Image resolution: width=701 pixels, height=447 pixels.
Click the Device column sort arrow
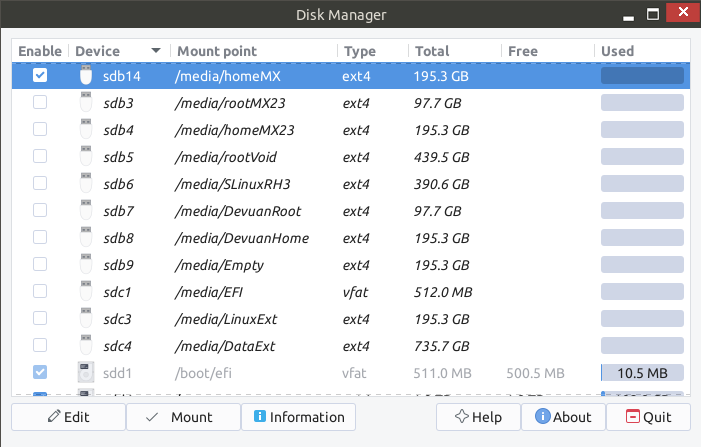coord(156,51)
